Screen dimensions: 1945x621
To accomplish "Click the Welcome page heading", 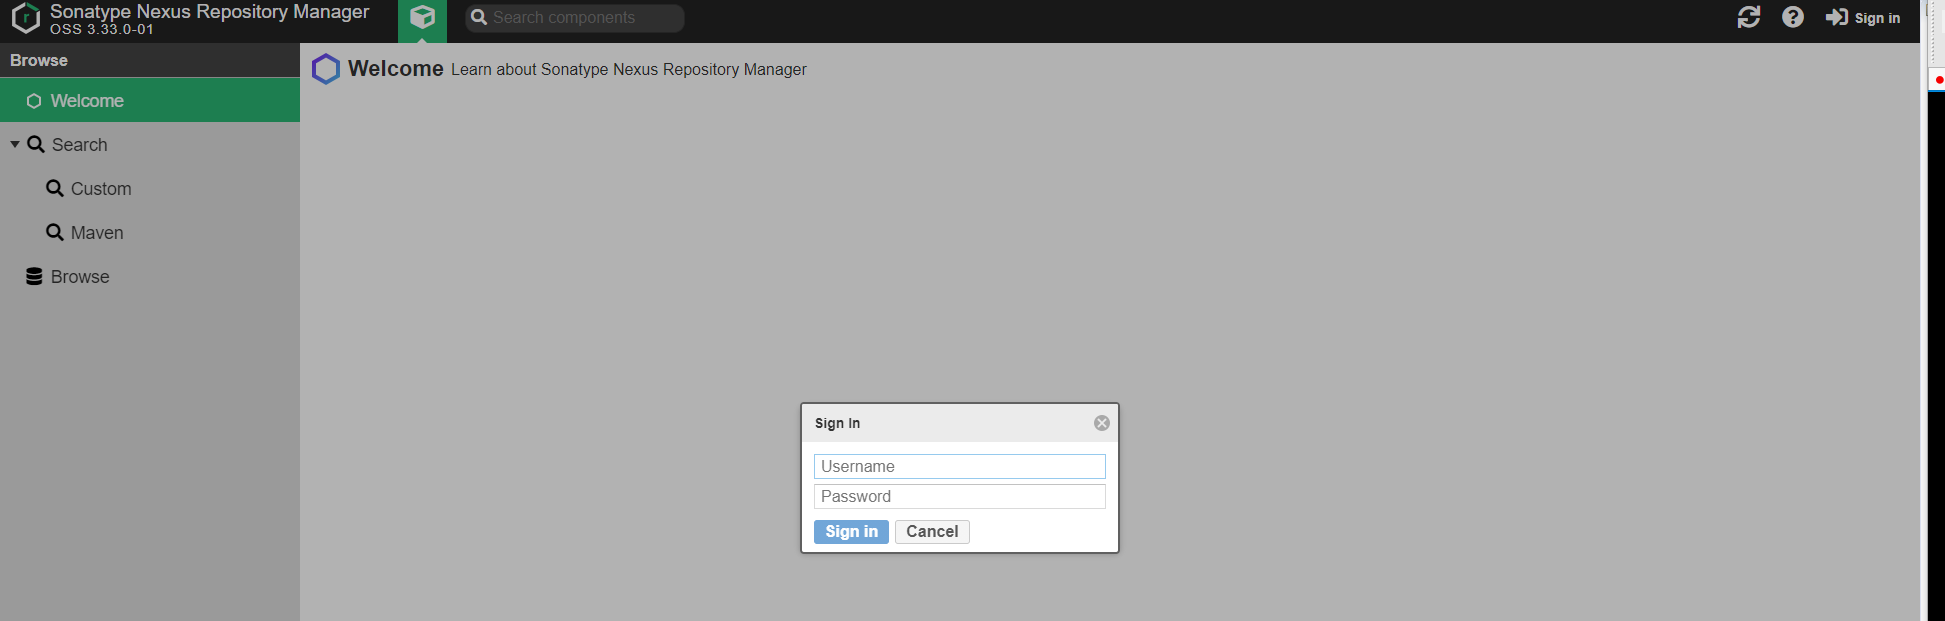I will point(396,69).
